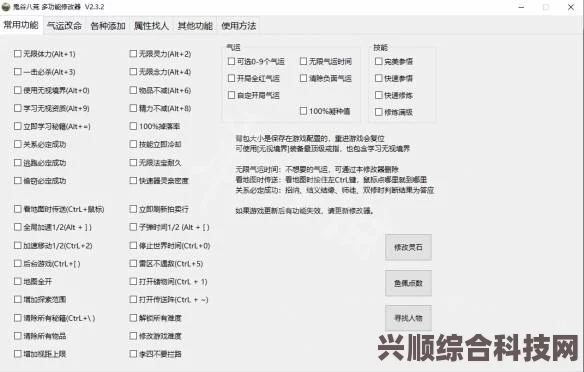The height and width of the screenshot is (372, 584).
Task: Enable 清除负面气运 checkbox
Action: click(303, 78)
